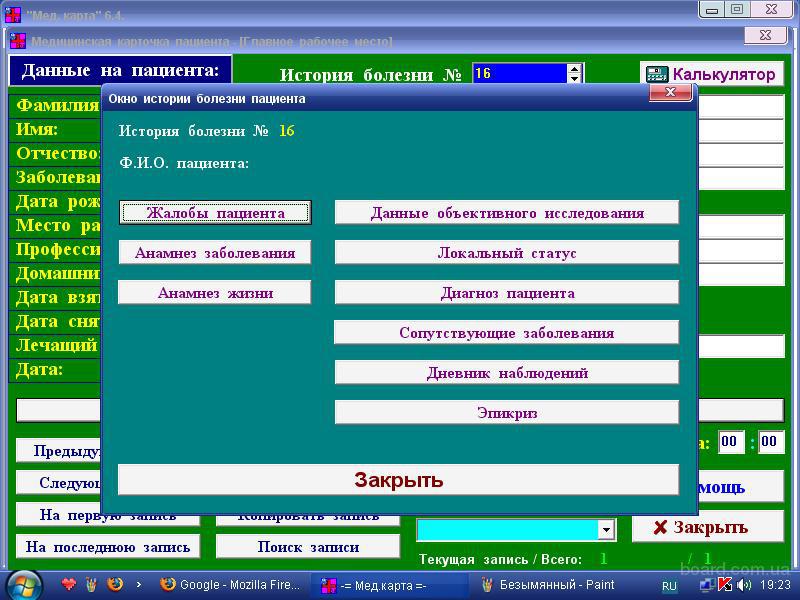The width and height of the screenshot is (800, 600).
Task: Launch Firefox from quick launch bar
Action: [x=115, y=584]
